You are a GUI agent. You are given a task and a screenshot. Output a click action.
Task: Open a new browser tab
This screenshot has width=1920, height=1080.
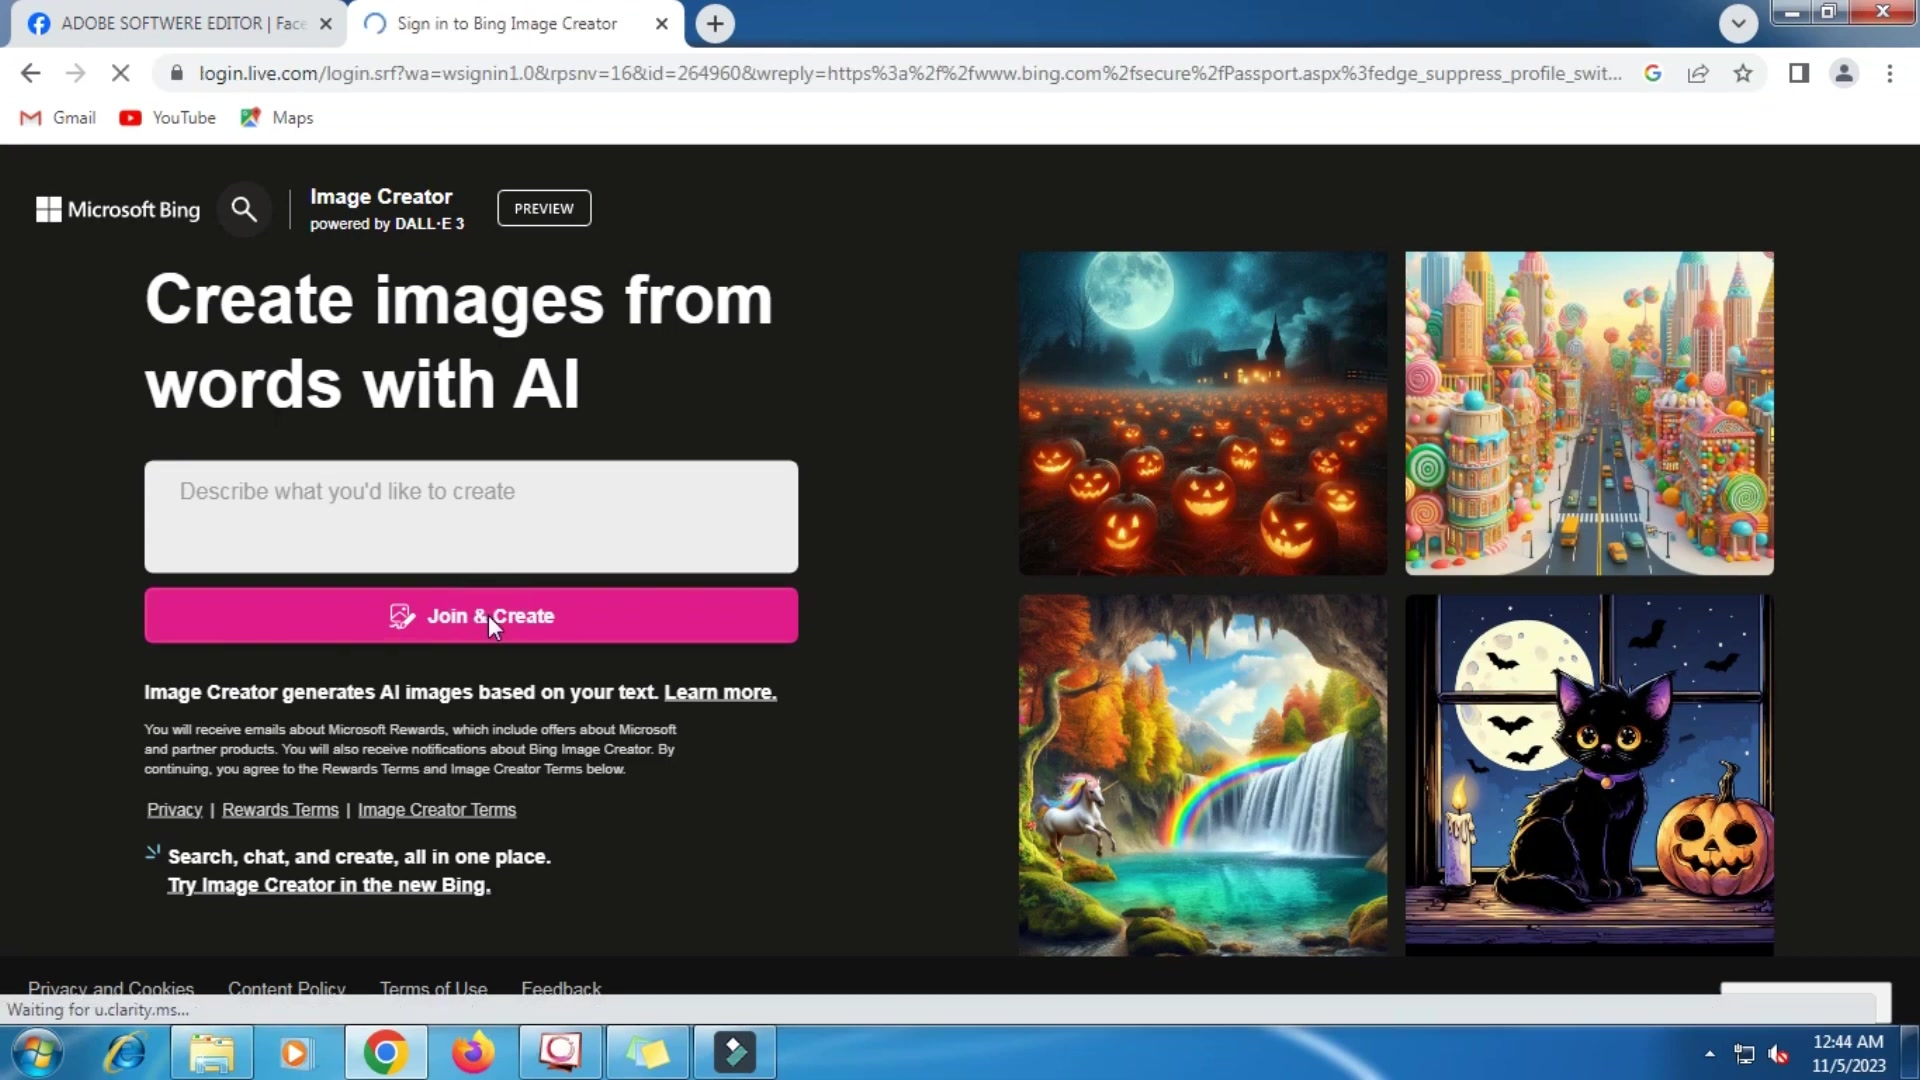click(715, 23)
